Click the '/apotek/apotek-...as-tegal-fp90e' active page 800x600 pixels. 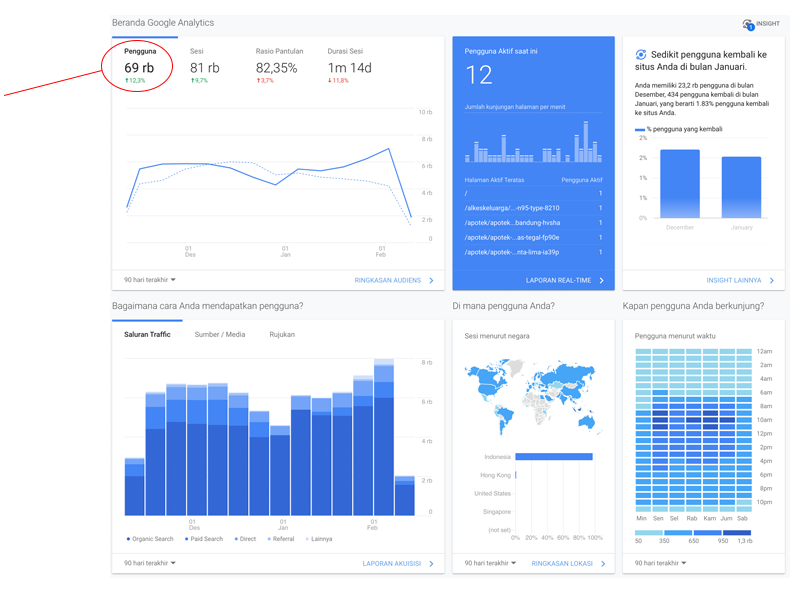point(512,238)
